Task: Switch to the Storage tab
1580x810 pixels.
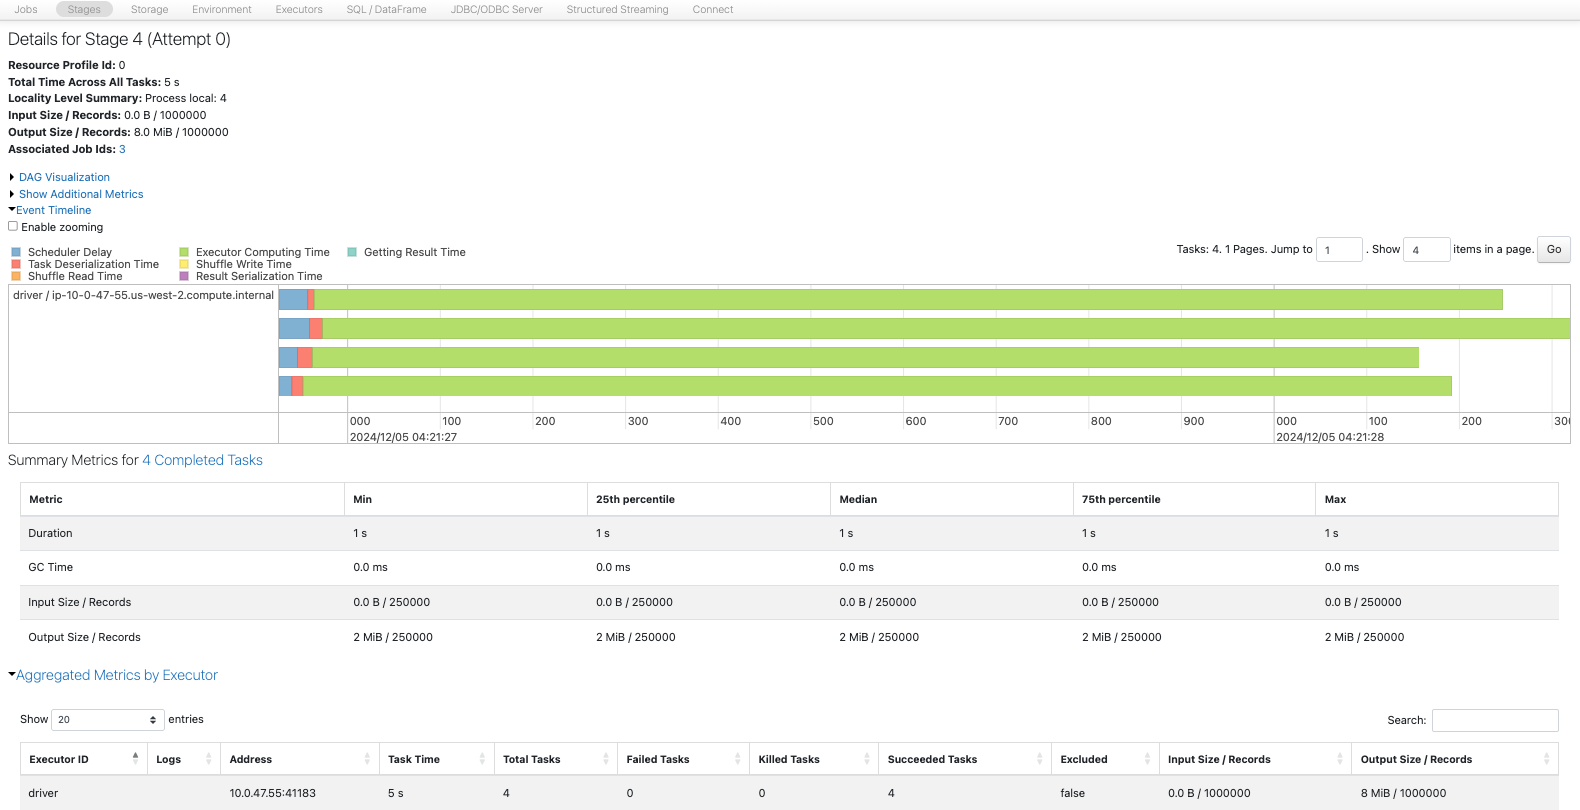Action: pos(149,9)
